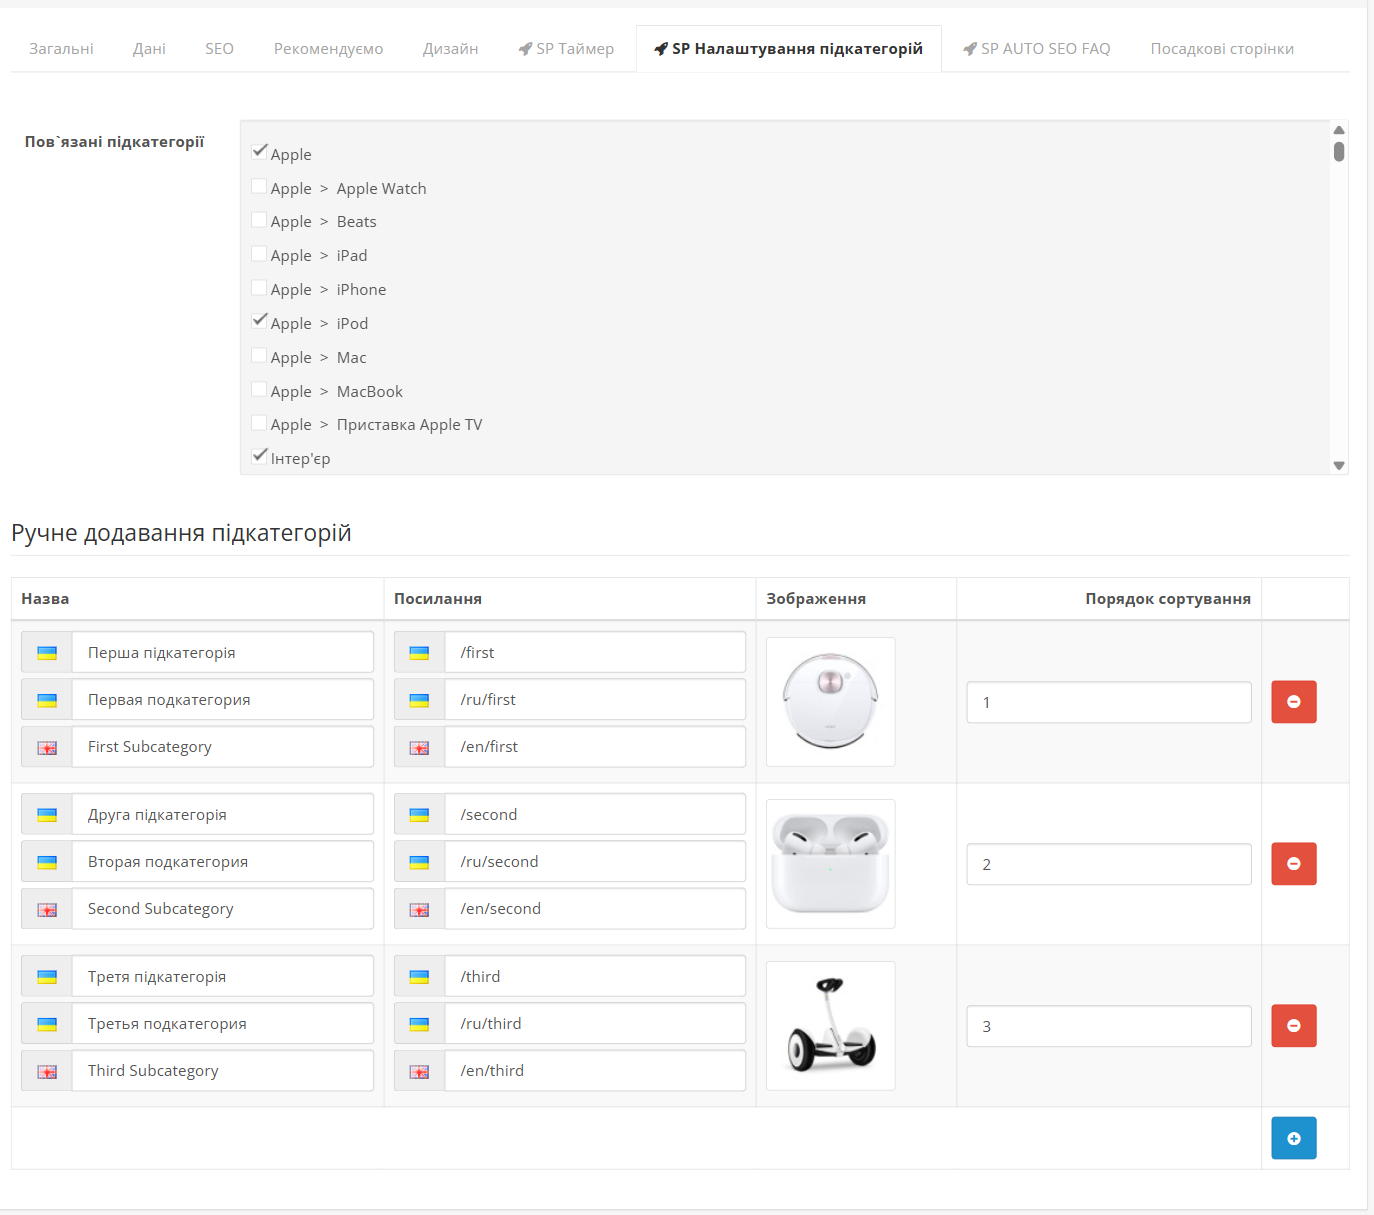This screenshot has width=1374, height=1215.
Task: Enable the Apple > iPad checkbox
Action: tap(259, 254)
